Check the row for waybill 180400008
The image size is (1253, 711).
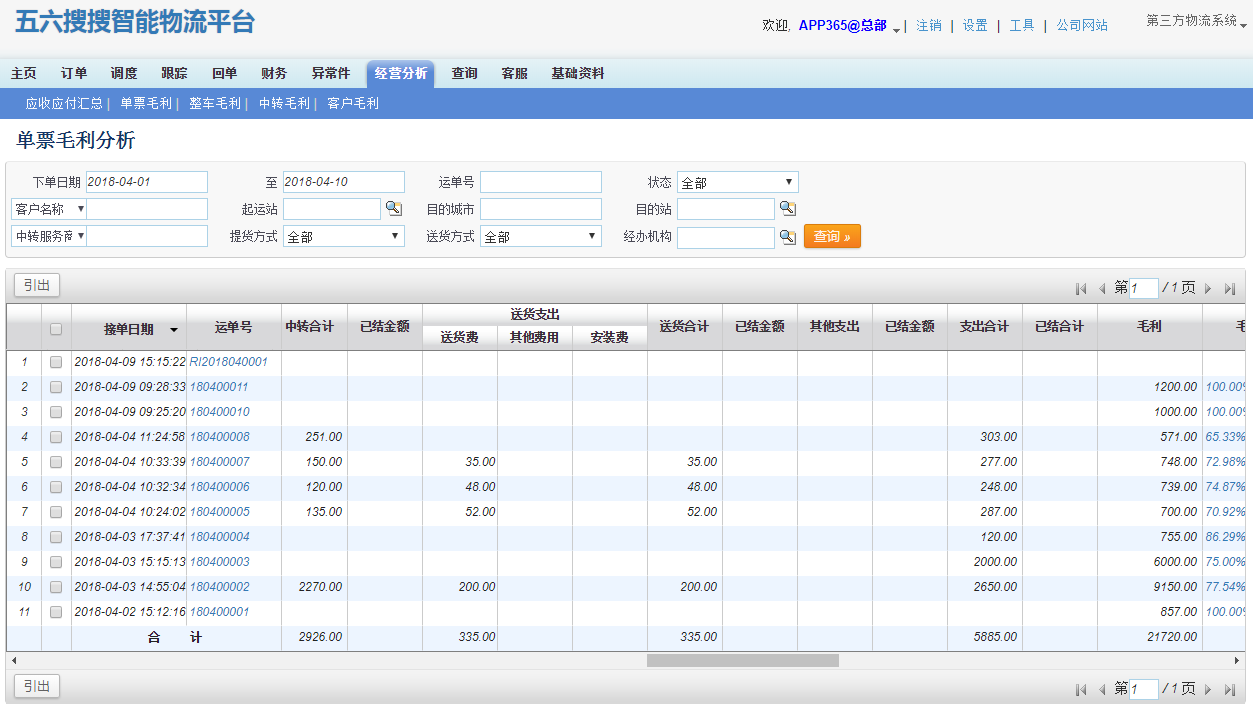click(x=56, y=437)
